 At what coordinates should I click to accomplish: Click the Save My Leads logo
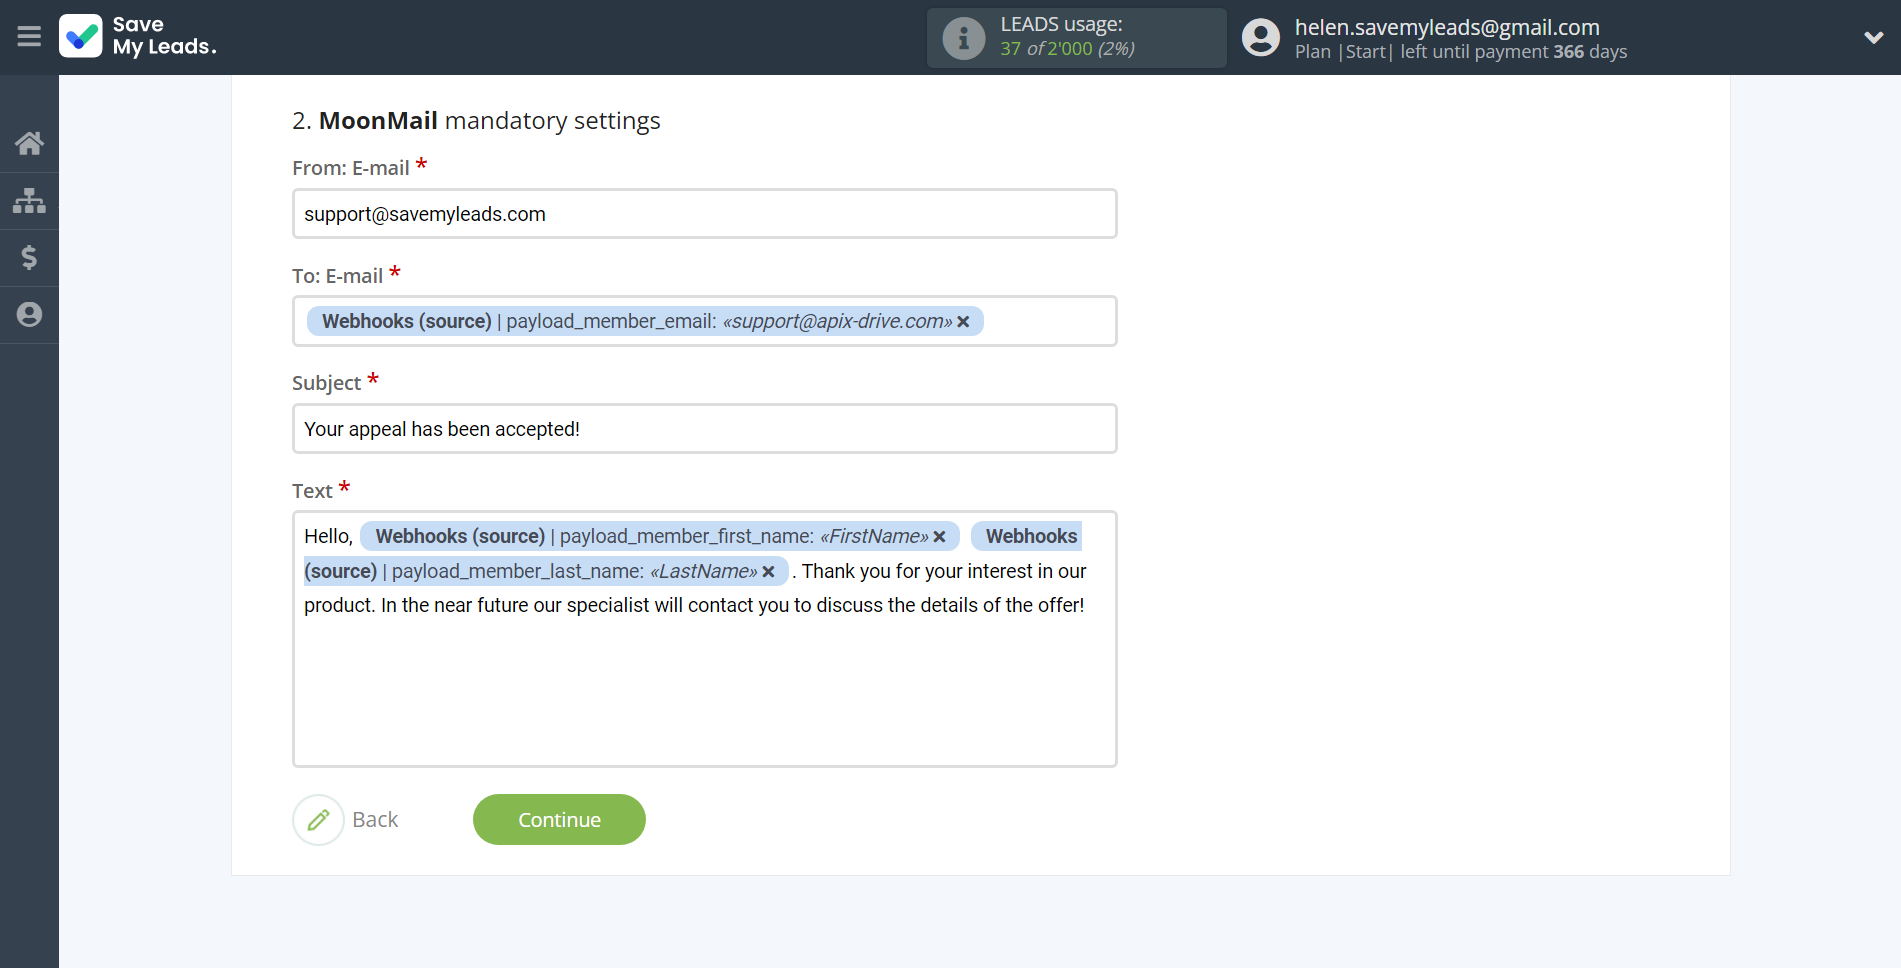click(x=138, y=36)
